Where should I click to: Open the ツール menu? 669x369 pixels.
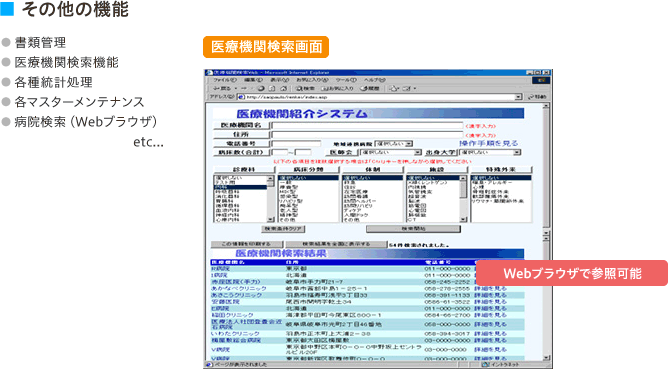pos(346,80)
